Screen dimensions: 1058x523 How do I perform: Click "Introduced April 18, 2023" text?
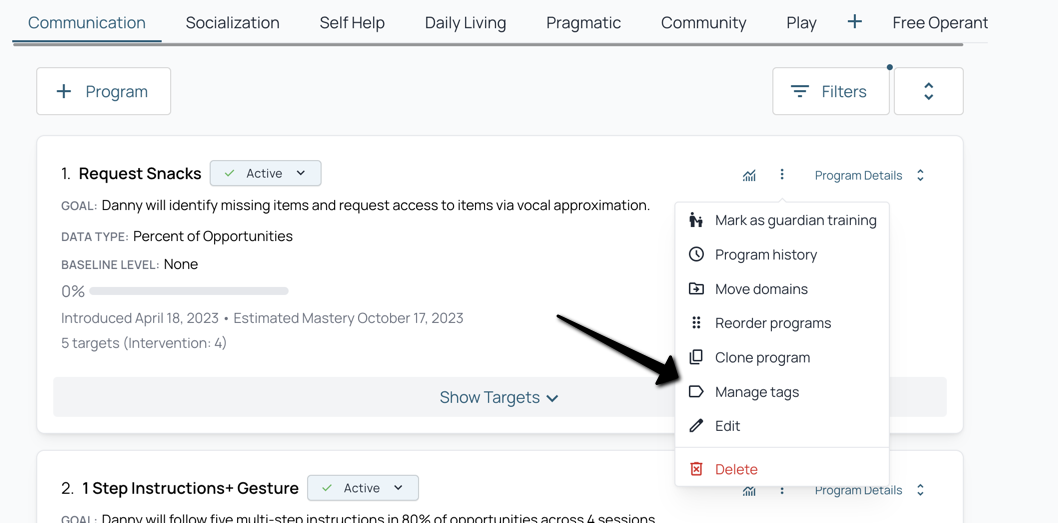tap(140, 318)
